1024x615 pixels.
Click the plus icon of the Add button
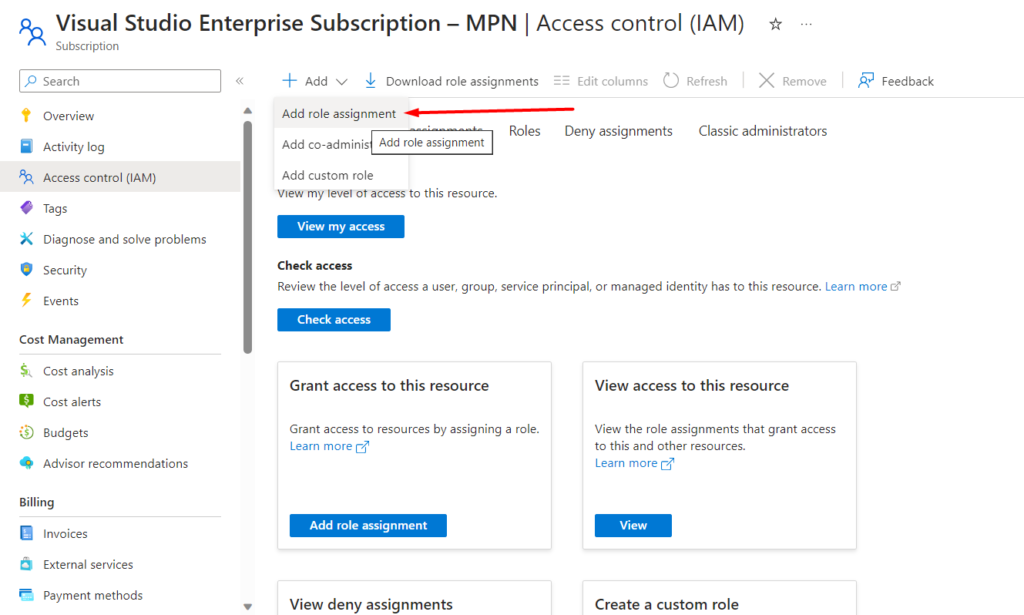(x=289, y=81)
